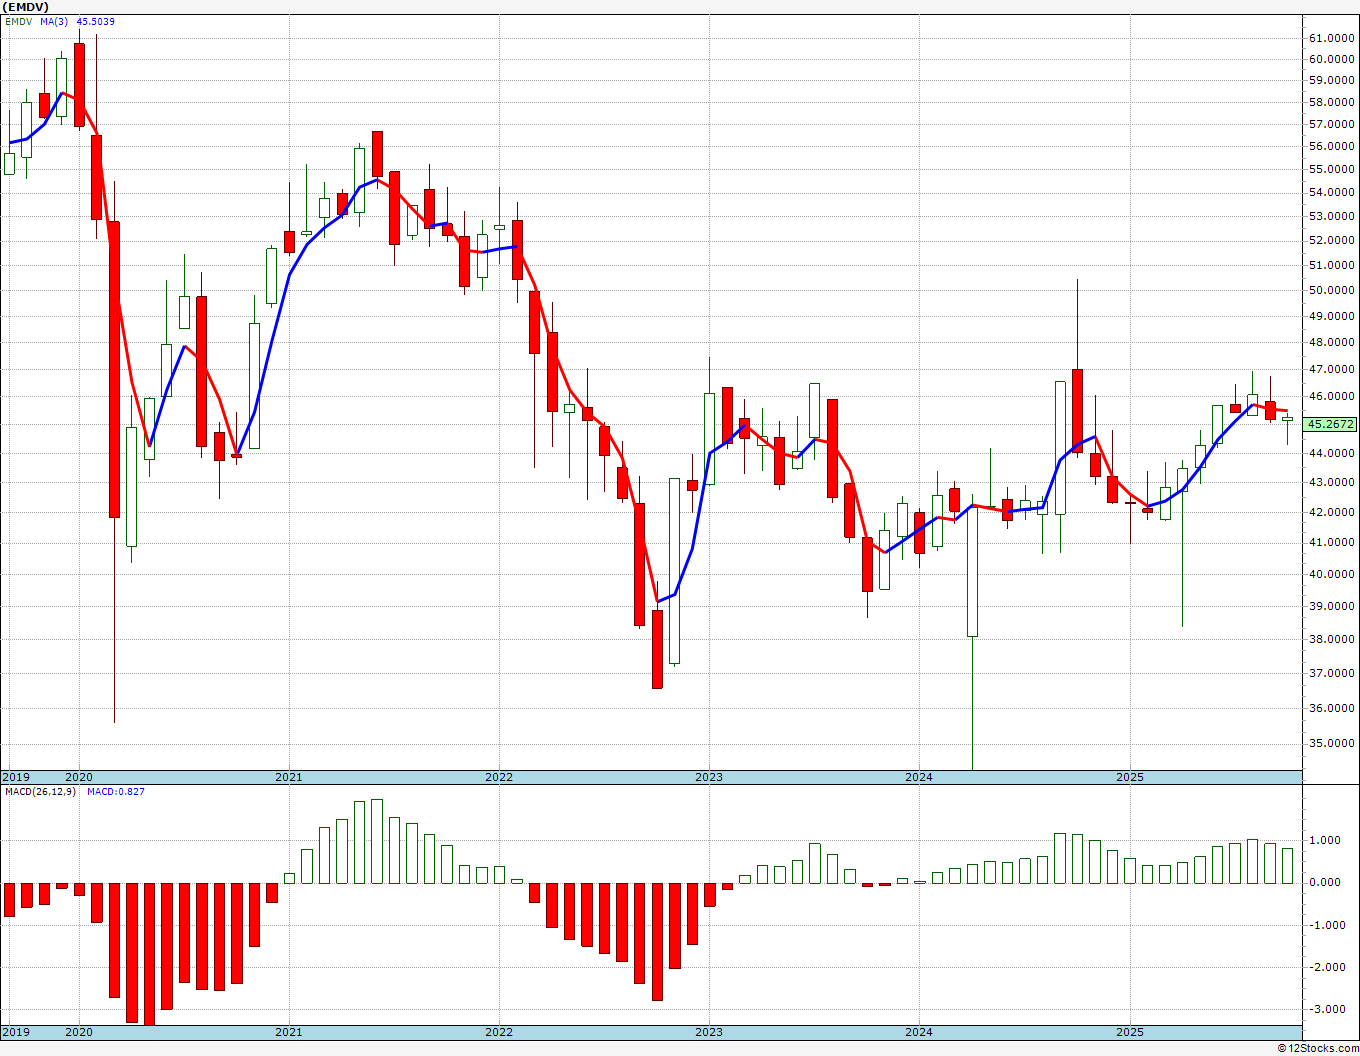Screen dimensions: 1360x1056
Task: Click the 58.0000 price level
Action: 1332,102
